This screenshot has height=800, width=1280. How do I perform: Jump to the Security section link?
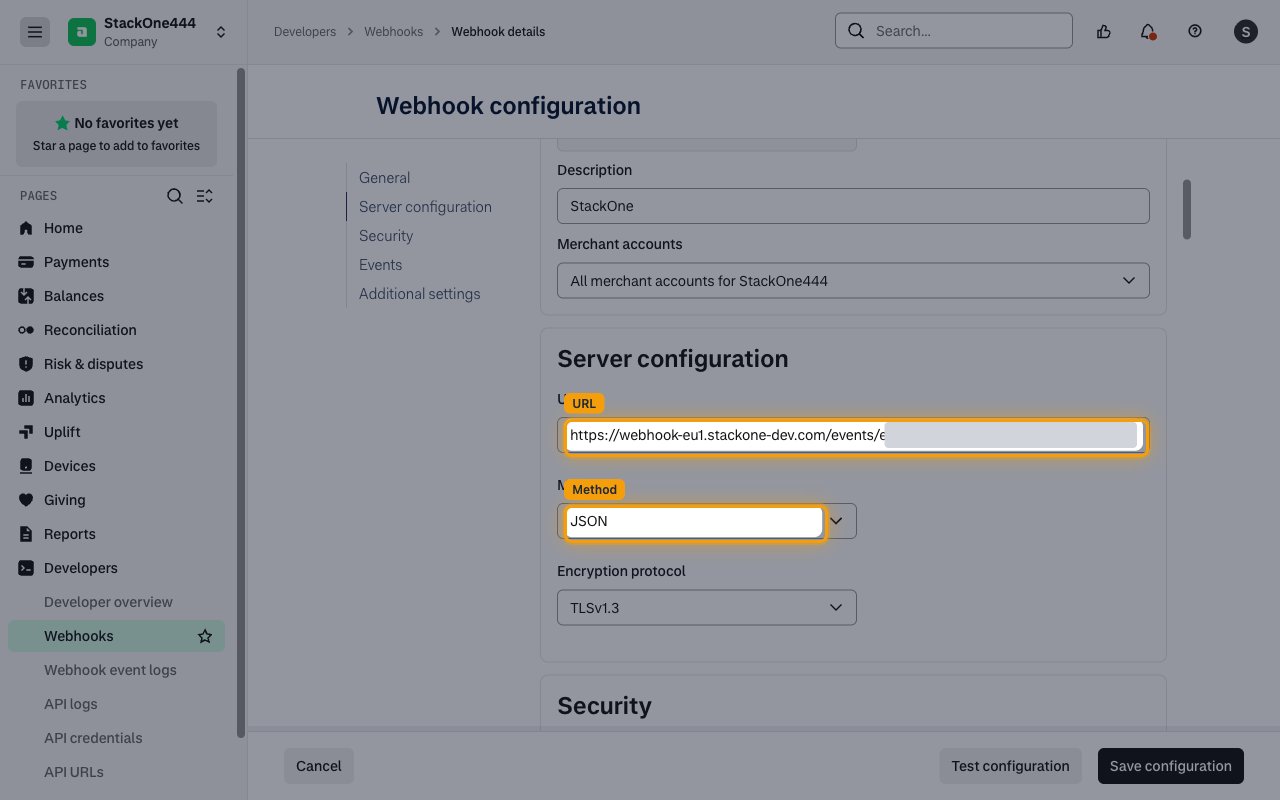[x=386, y=236]
